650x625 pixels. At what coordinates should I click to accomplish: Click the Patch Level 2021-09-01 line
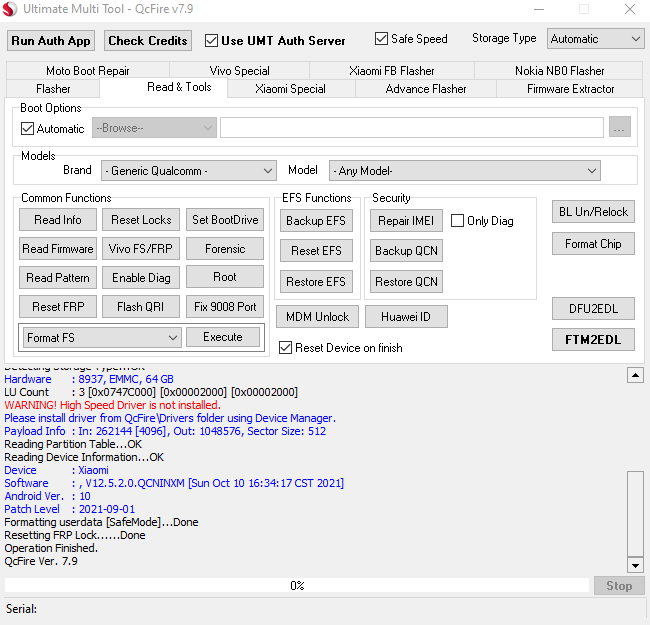point(69,509)
